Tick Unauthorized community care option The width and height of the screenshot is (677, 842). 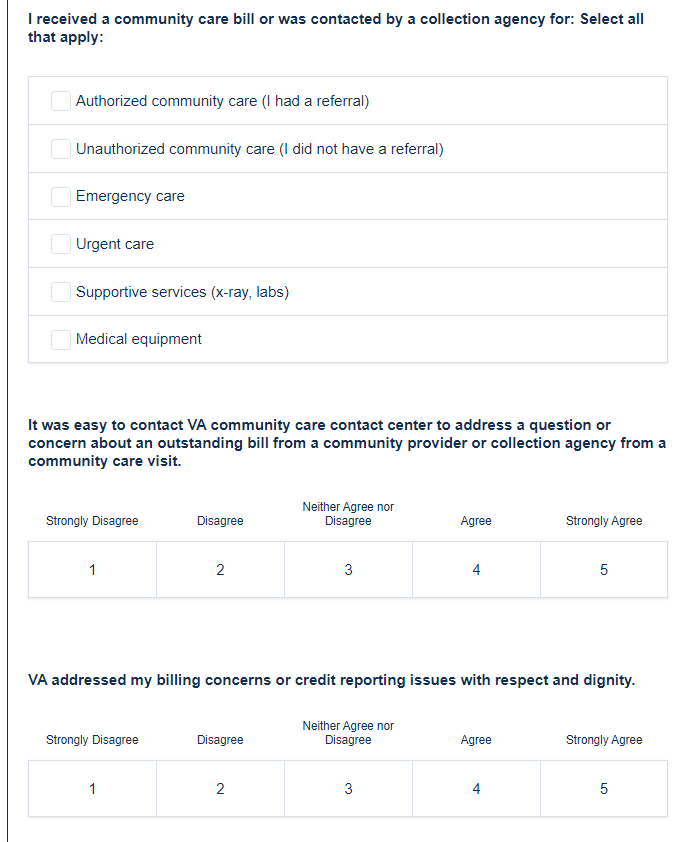(62, 149)
